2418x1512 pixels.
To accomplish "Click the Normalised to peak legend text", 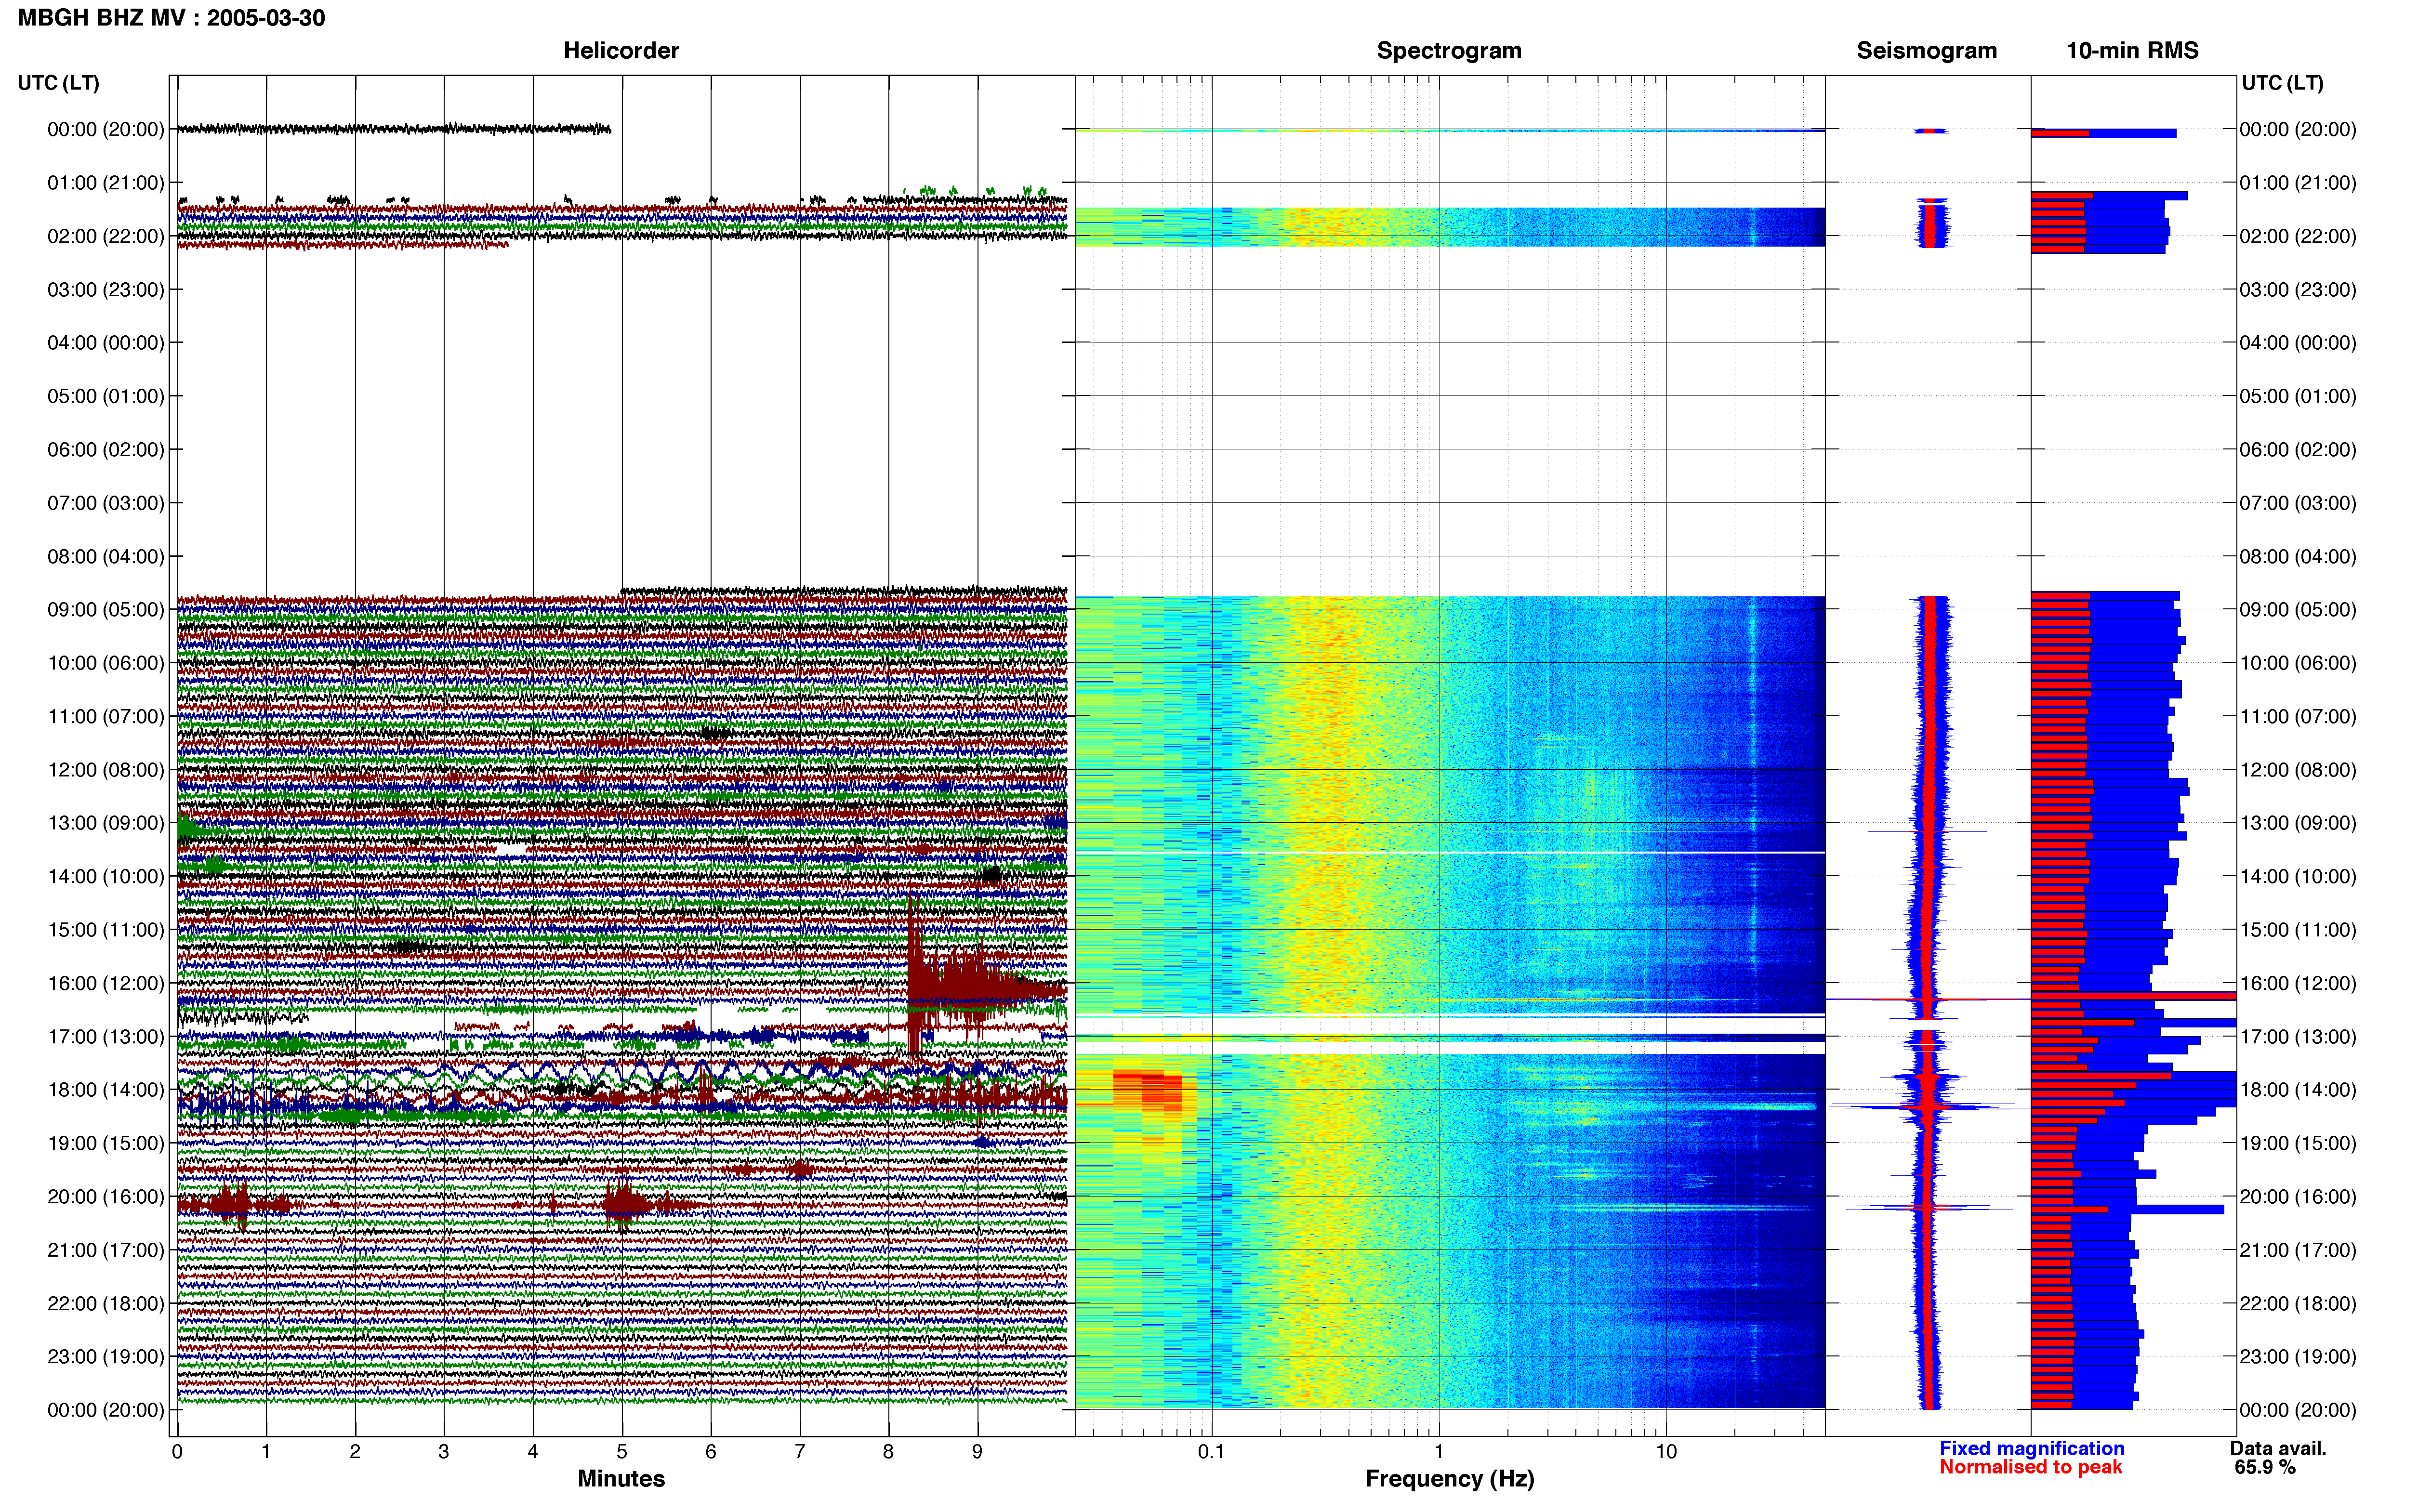I will click(2030, 1467).
